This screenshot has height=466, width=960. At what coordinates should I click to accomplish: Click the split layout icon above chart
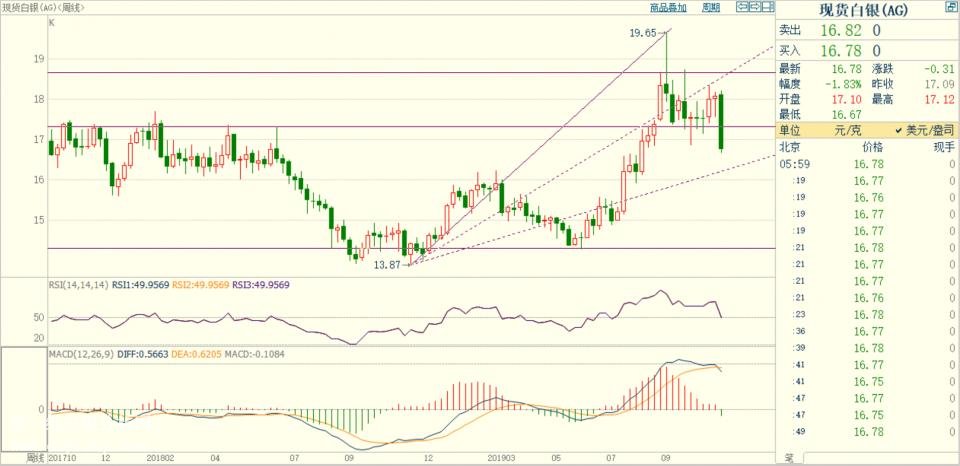pos(767,7)
